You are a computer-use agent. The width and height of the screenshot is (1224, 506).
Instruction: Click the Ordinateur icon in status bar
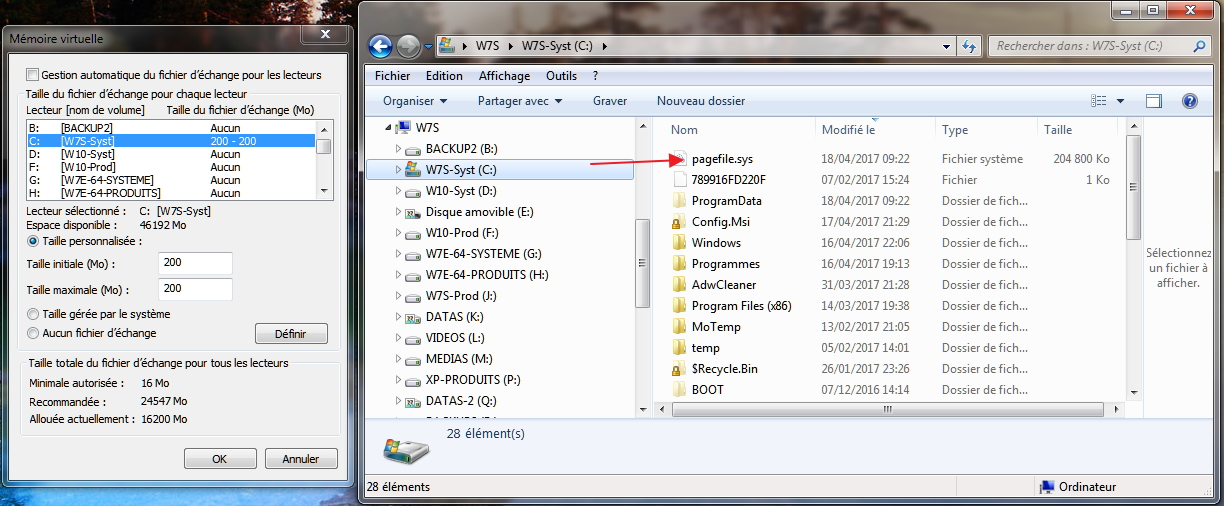pyautogui.click(x=1047, y=487)
